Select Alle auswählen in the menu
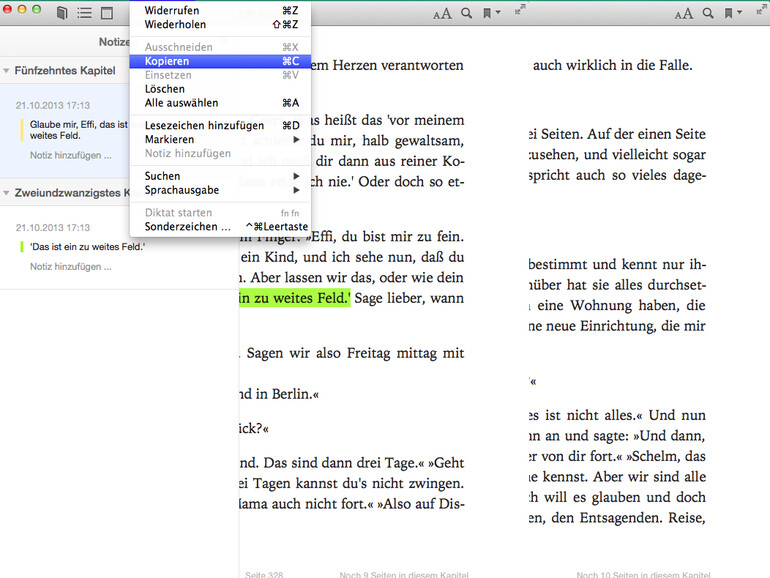The width and height of the screenshot is (770, 578). tap(181, 103)
